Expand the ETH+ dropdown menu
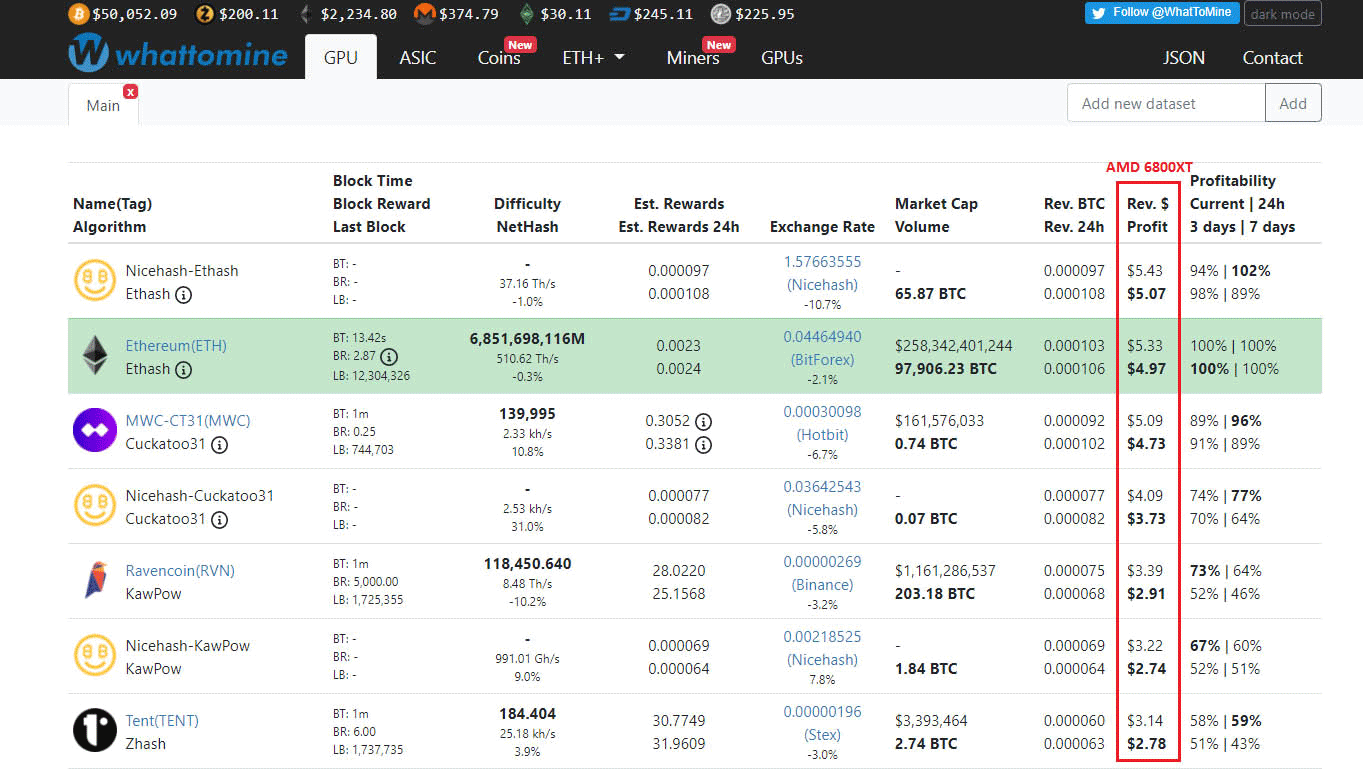1363x771 pixels. tap(593, 58)
